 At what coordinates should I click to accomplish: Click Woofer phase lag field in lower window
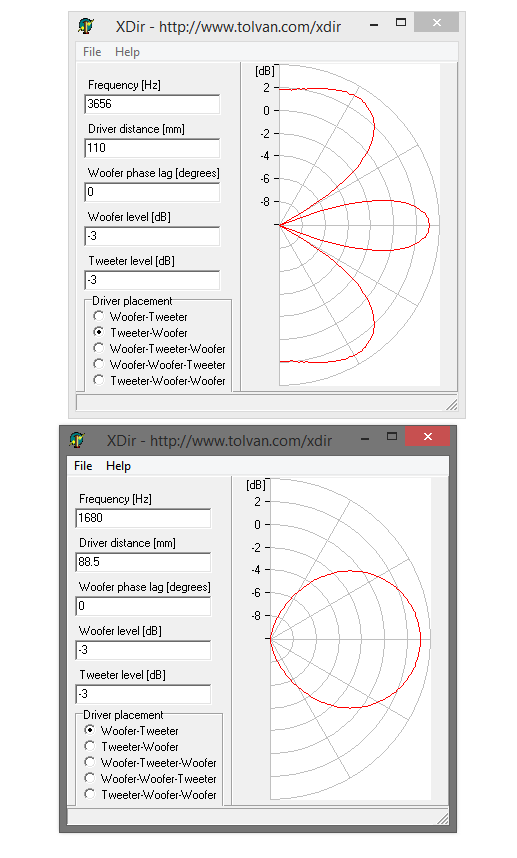click(143, 606)
